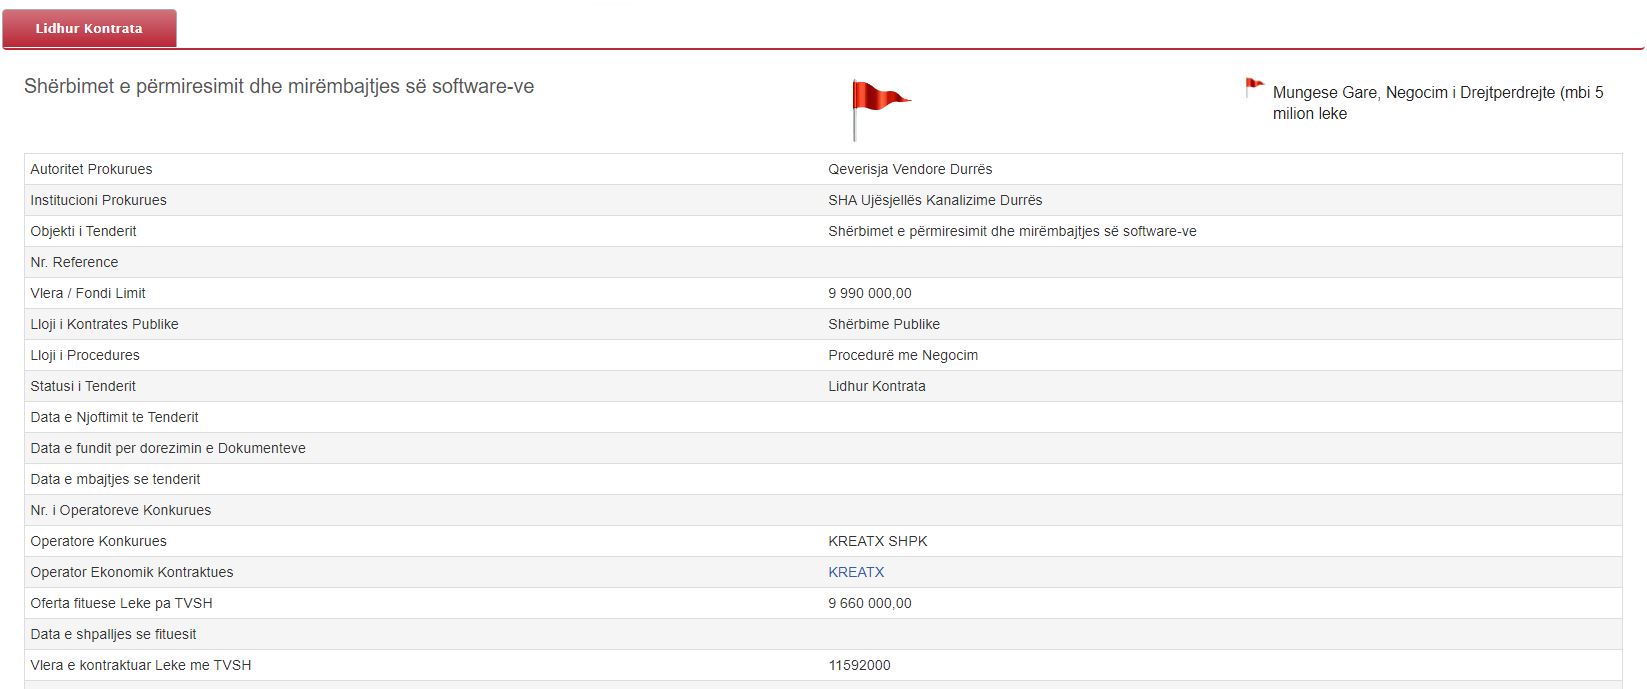Click the Operator Ekonomik Kontraktues label
The width and height of the screenshot is (1647, 689).
[x=131, y=572]
